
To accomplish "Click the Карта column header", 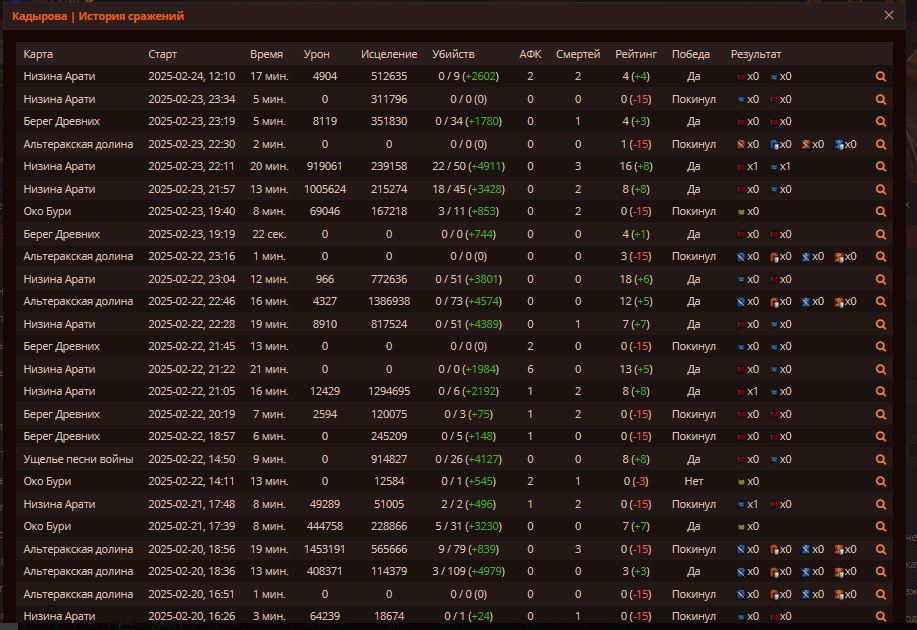I will (38, 54).
